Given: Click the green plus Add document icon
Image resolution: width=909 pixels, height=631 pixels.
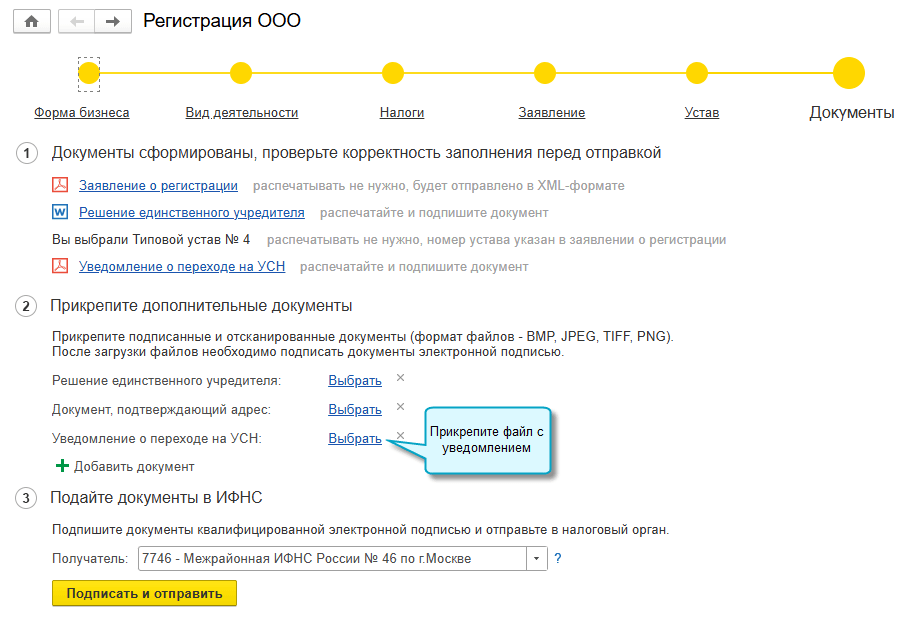Looking at the screenshot, I should [x=62, y=466].
